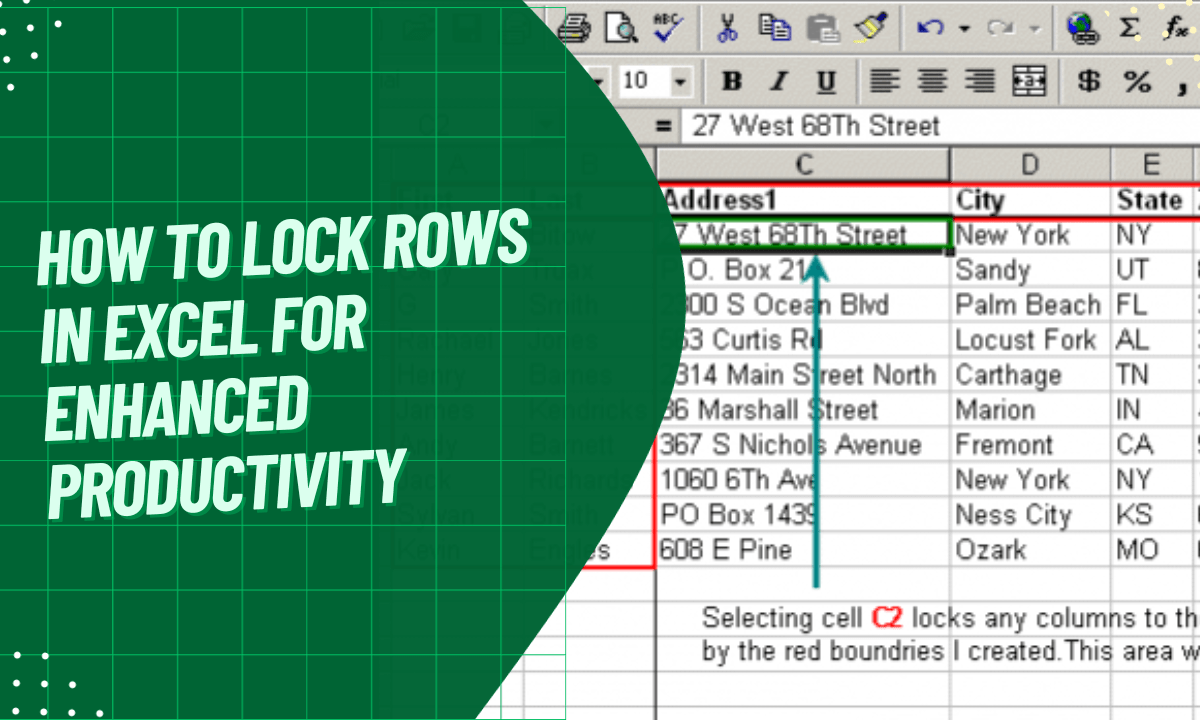Open Print Preview
Viewport: 1200px width, 720px height.
(x=622, y=28)
